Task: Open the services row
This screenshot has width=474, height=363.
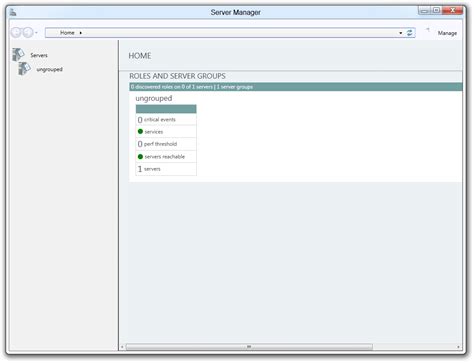Action: (166, 132)
